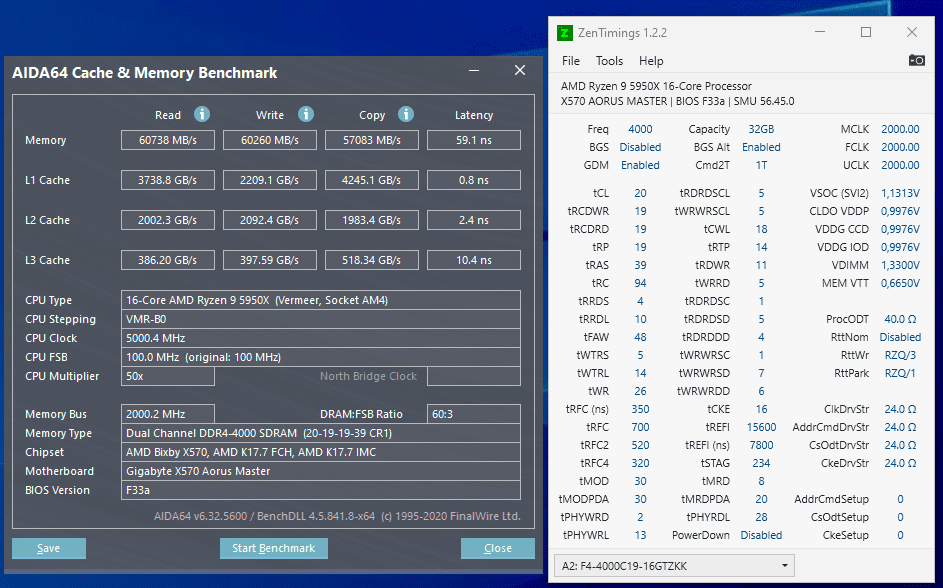The height and width of the screenshot is (588, 943).
Task: Click the tSTAG value 234
Action: (x=761, y=464)
